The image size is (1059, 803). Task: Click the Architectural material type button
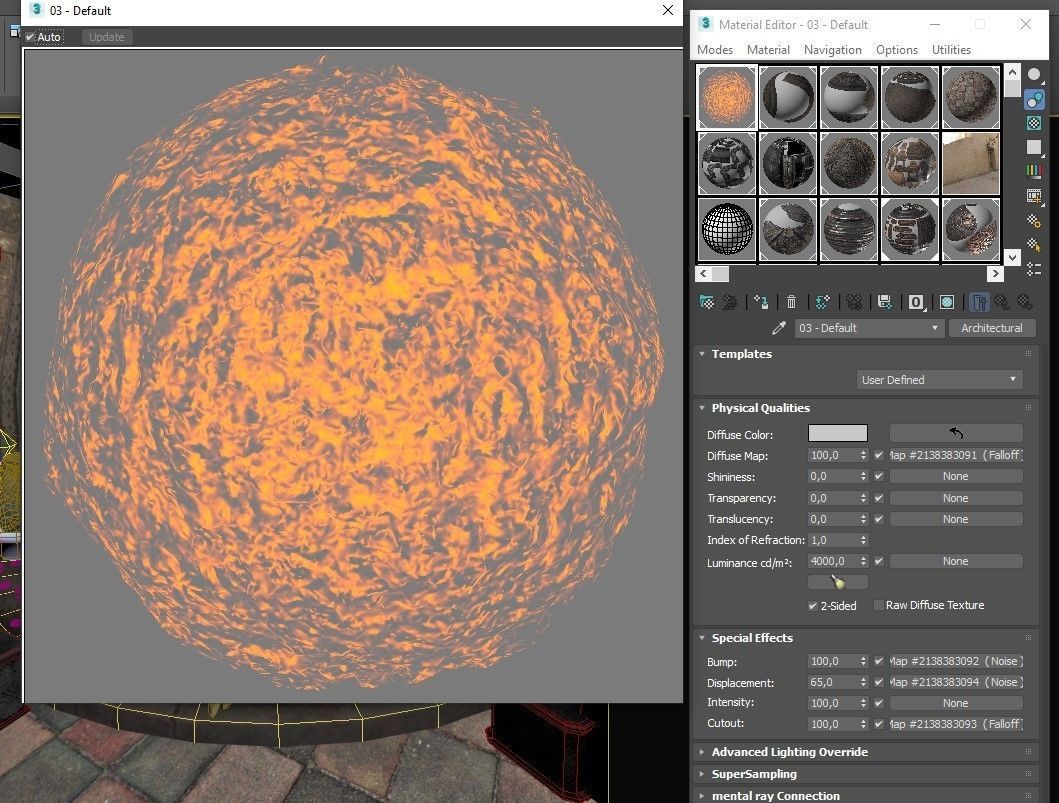coord(991,328)
